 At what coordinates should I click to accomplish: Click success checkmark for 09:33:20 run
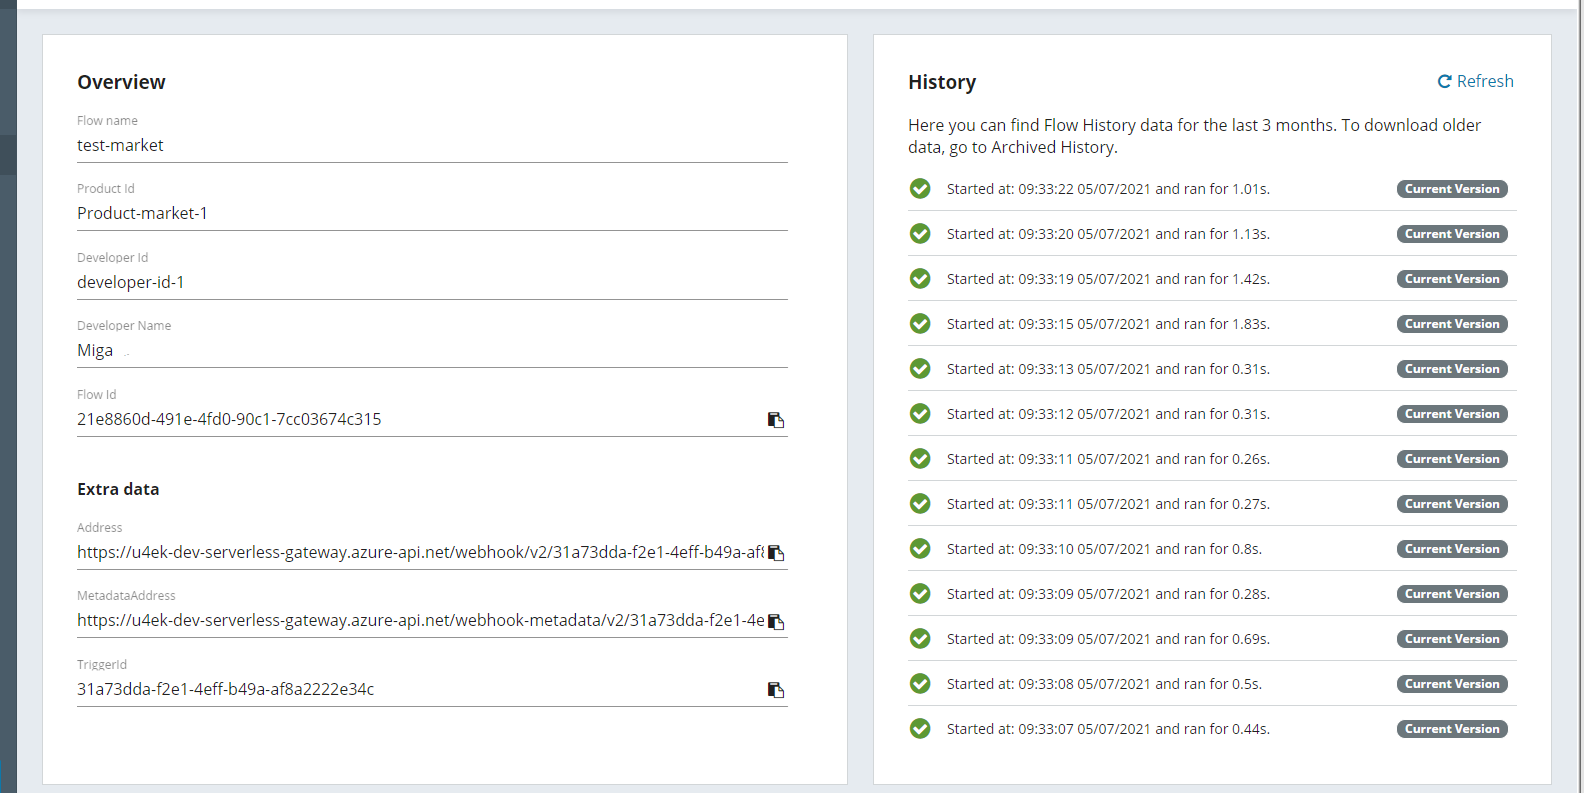(x=920, y=233)
